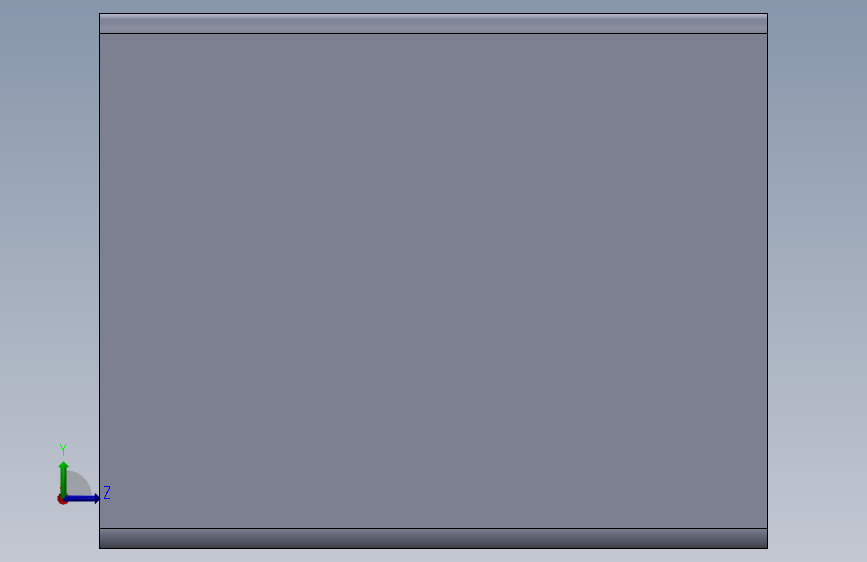This screenshot has height=562, width=867.
Task: Select the gray quadrant arc of triad
Action: click(x=79, y=483)
